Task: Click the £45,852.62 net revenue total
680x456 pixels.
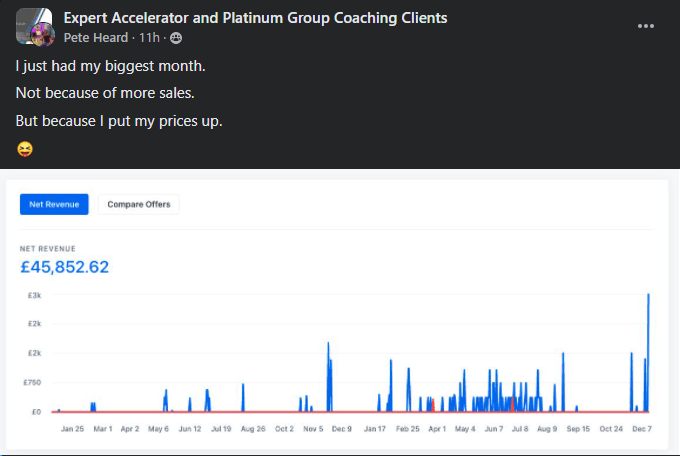Action: pyautogui.click(x=65, y=267)
